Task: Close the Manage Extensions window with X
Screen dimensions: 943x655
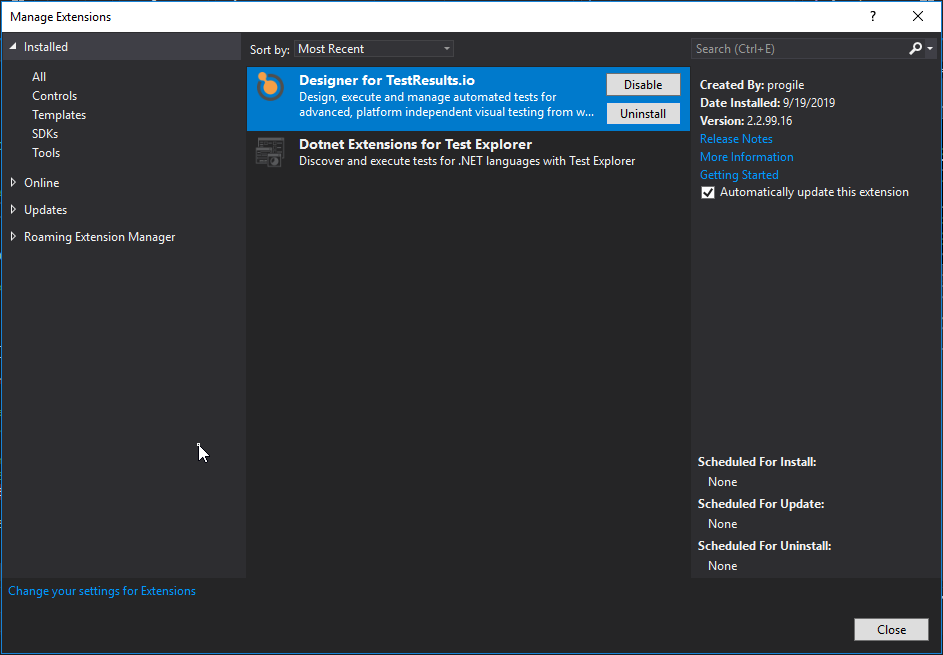Action: 918,17
